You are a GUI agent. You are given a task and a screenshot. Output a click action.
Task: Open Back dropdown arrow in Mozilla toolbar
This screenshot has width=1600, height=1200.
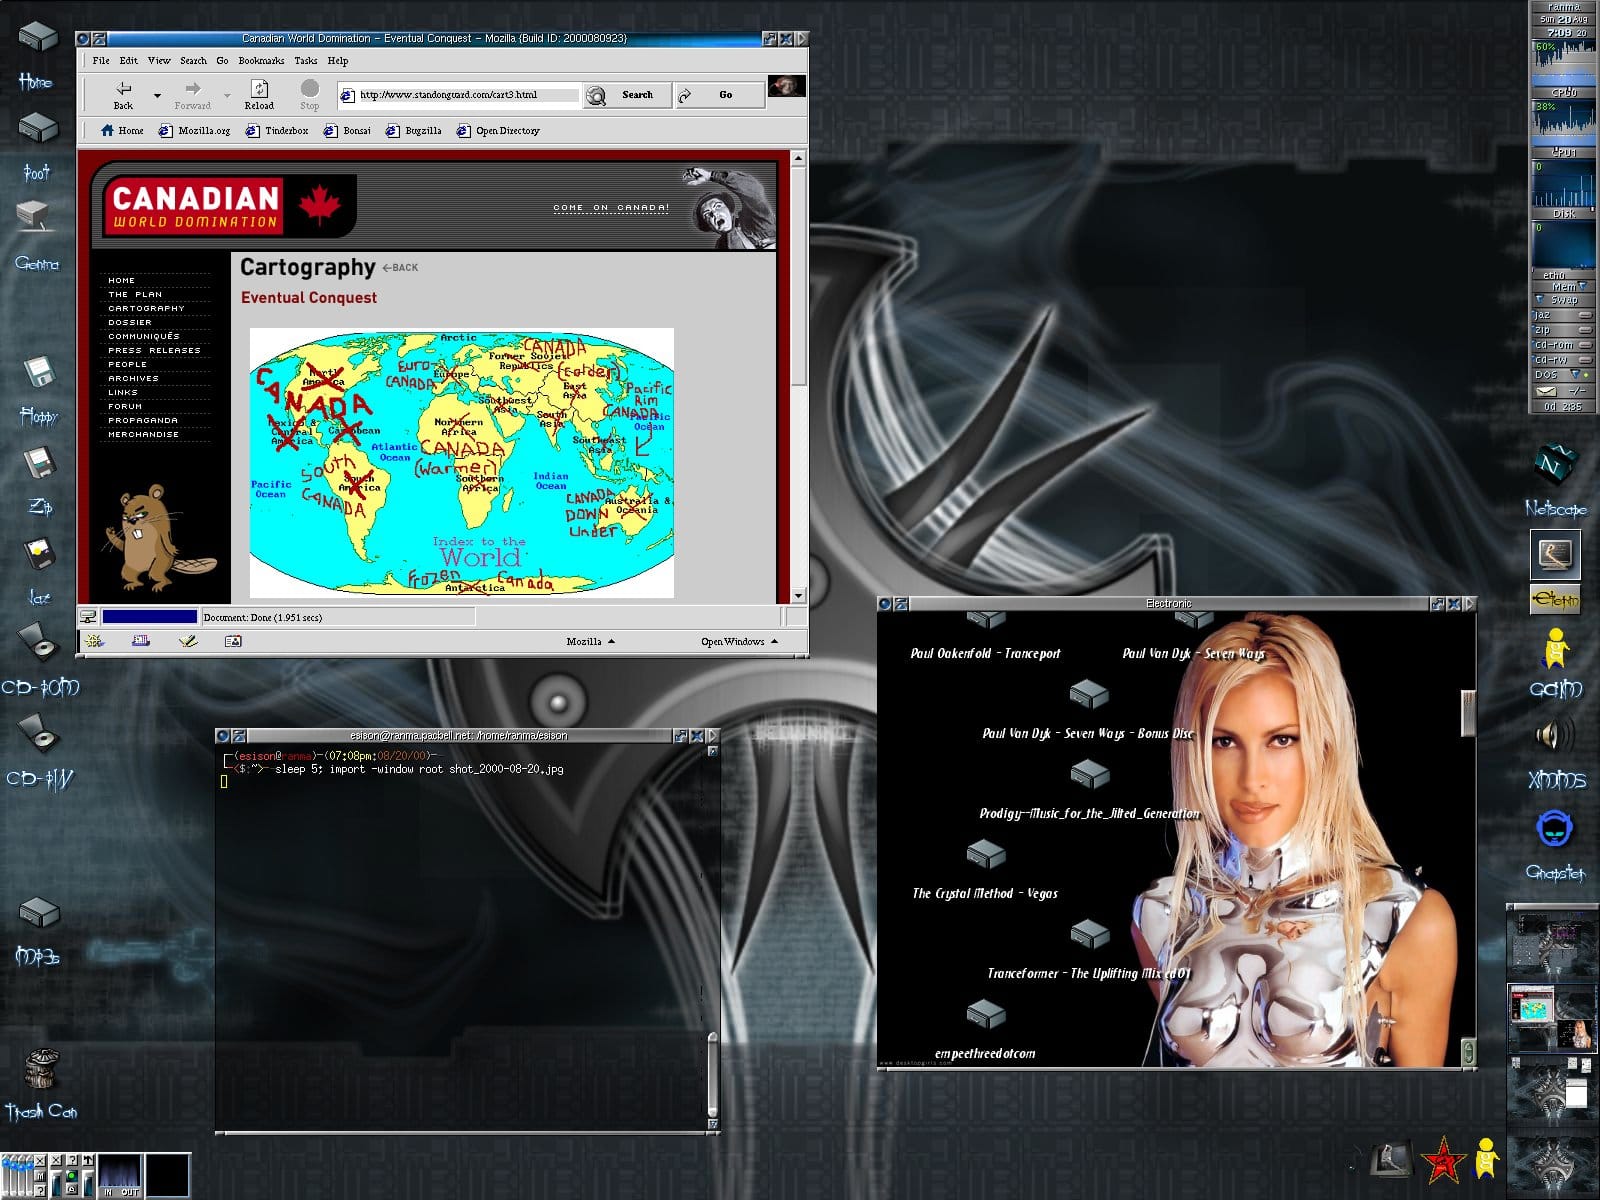157,96
